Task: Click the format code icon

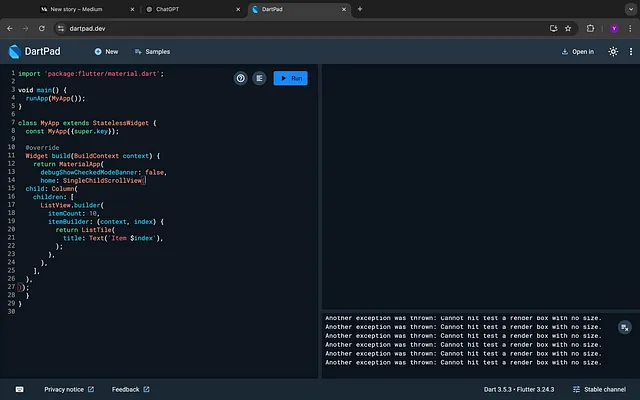Action: (259, 78)
